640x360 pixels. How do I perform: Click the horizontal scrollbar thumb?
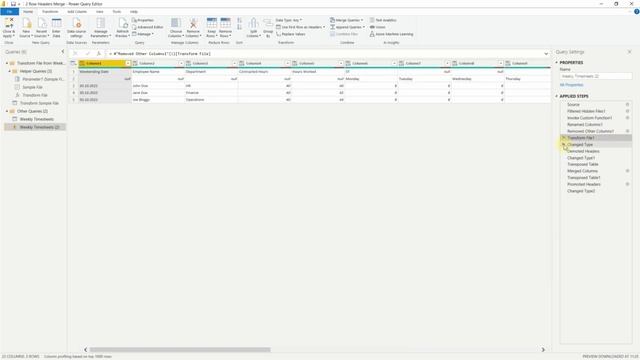[x=180, y=350]
